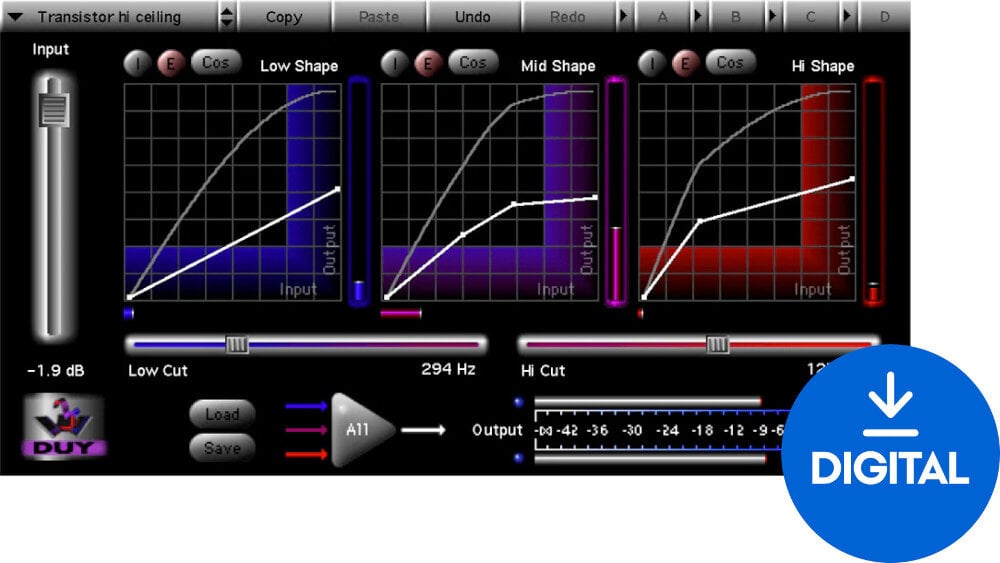
Task: Select comparison slot D
Action: 884,17
